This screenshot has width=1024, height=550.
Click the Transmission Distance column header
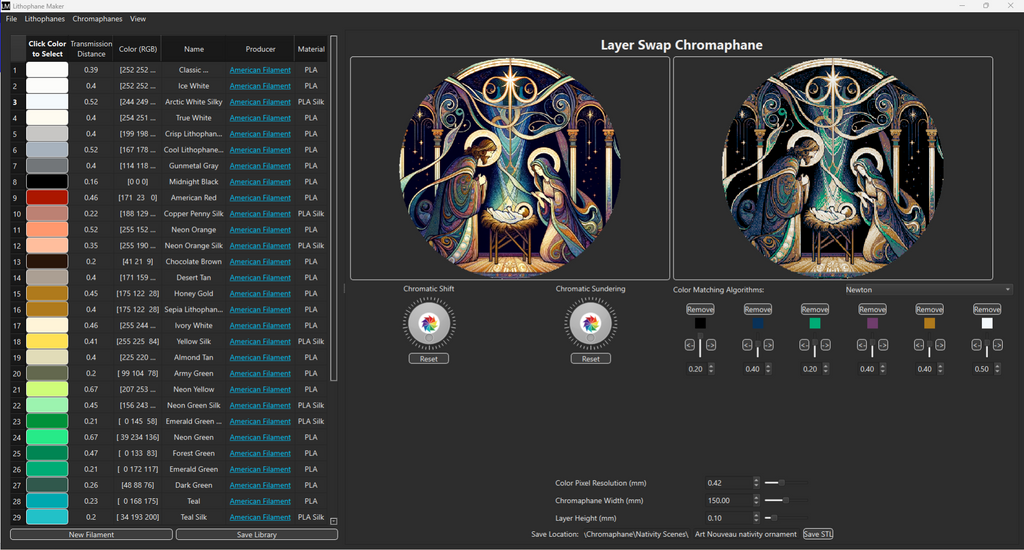[91, 49]
